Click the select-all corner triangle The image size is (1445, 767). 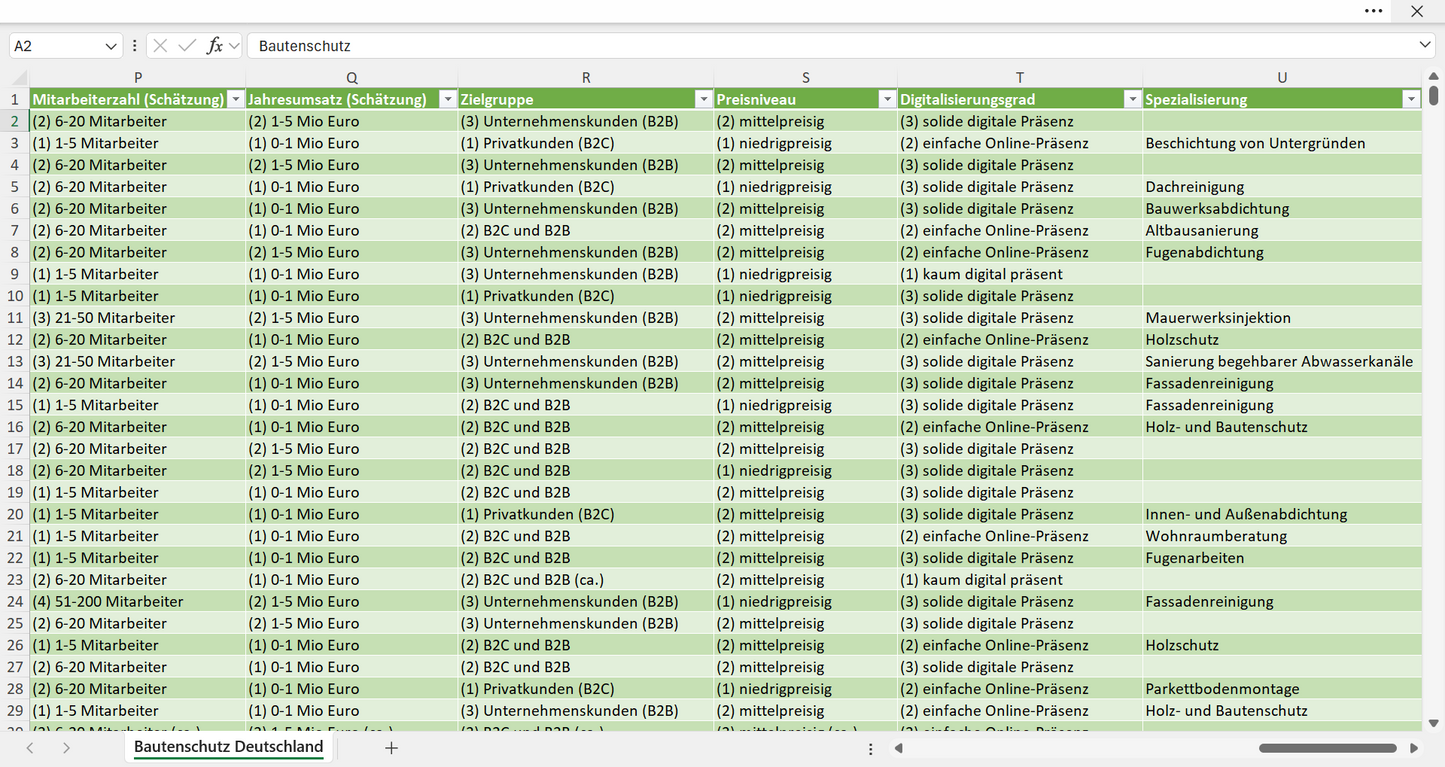point(19,78)
